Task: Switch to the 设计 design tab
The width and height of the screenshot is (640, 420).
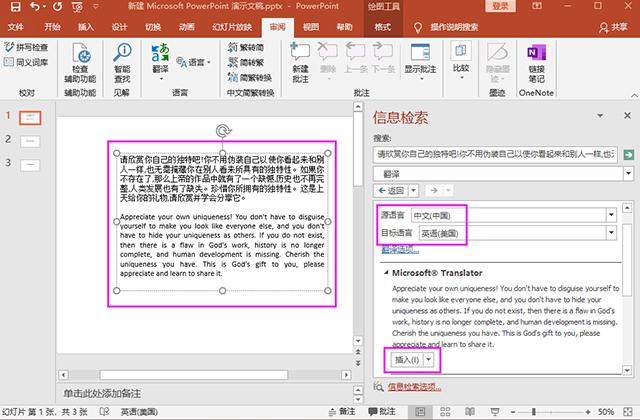Action: tap(119, 27)
